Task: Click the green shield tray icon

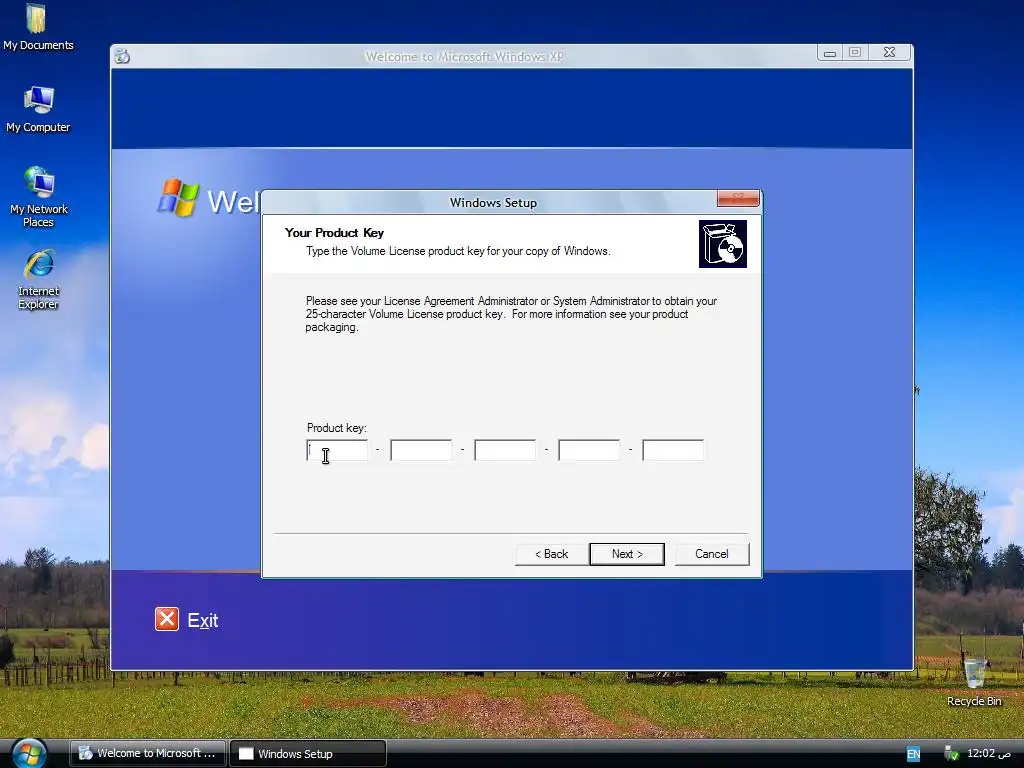Action: click(951, 754)
